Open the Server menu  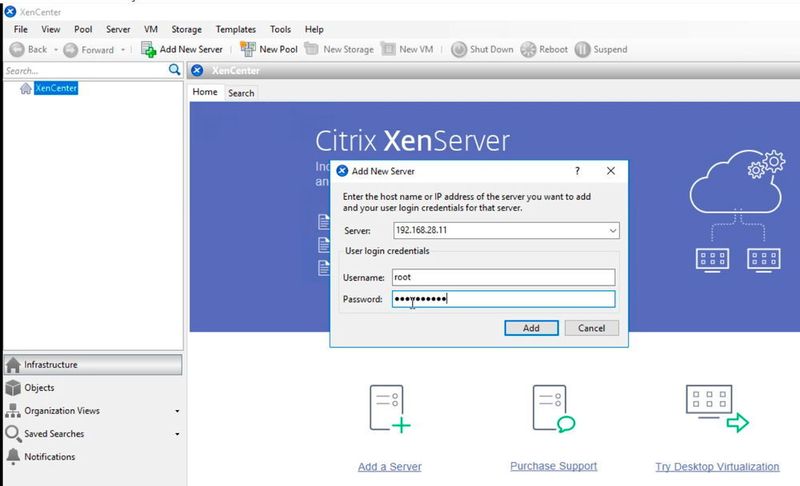118,29
